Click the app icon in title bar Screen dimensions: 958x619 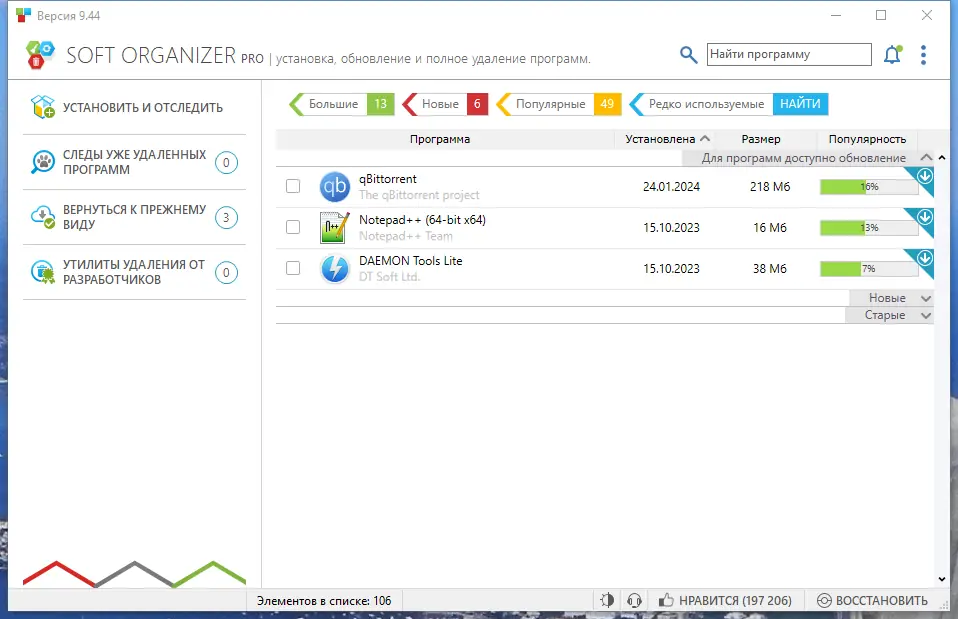coord(23,15)
